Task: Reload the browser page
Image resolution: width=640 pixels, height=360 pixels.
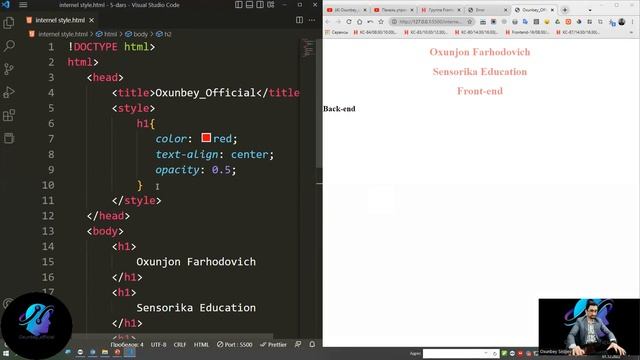Action: click(349, 22)
